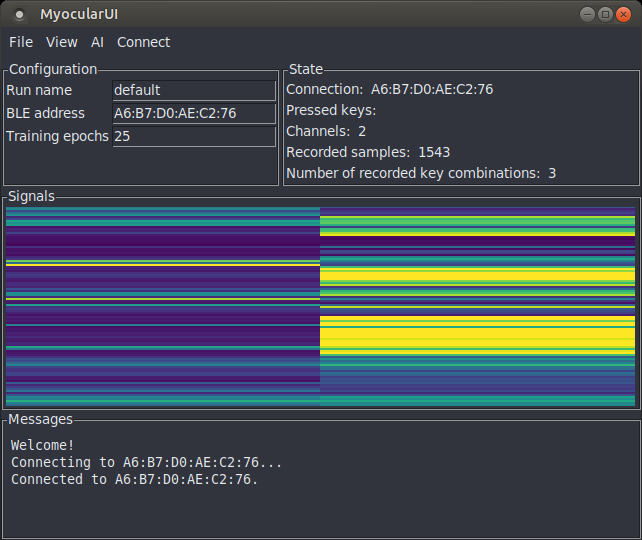Click the Connected to A6:B7:D0:AE:C2:76. message
642x540 pixels.
click(x=134, y=479)
